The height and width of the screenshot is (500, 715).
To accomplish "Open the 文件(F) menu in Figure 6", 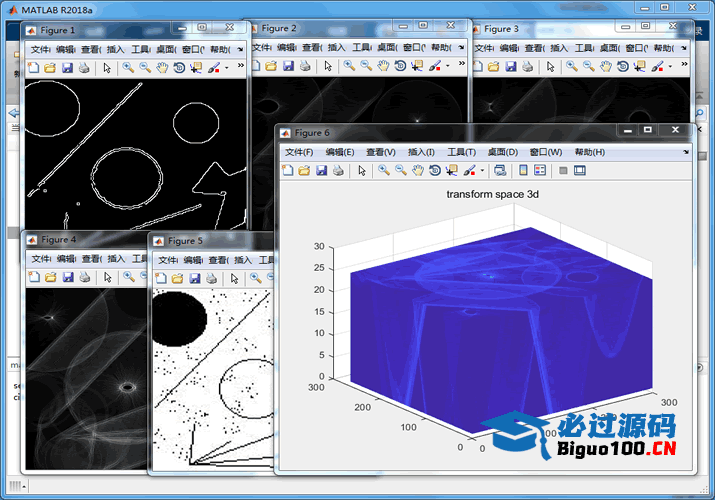I will click(x=299, y=152).
